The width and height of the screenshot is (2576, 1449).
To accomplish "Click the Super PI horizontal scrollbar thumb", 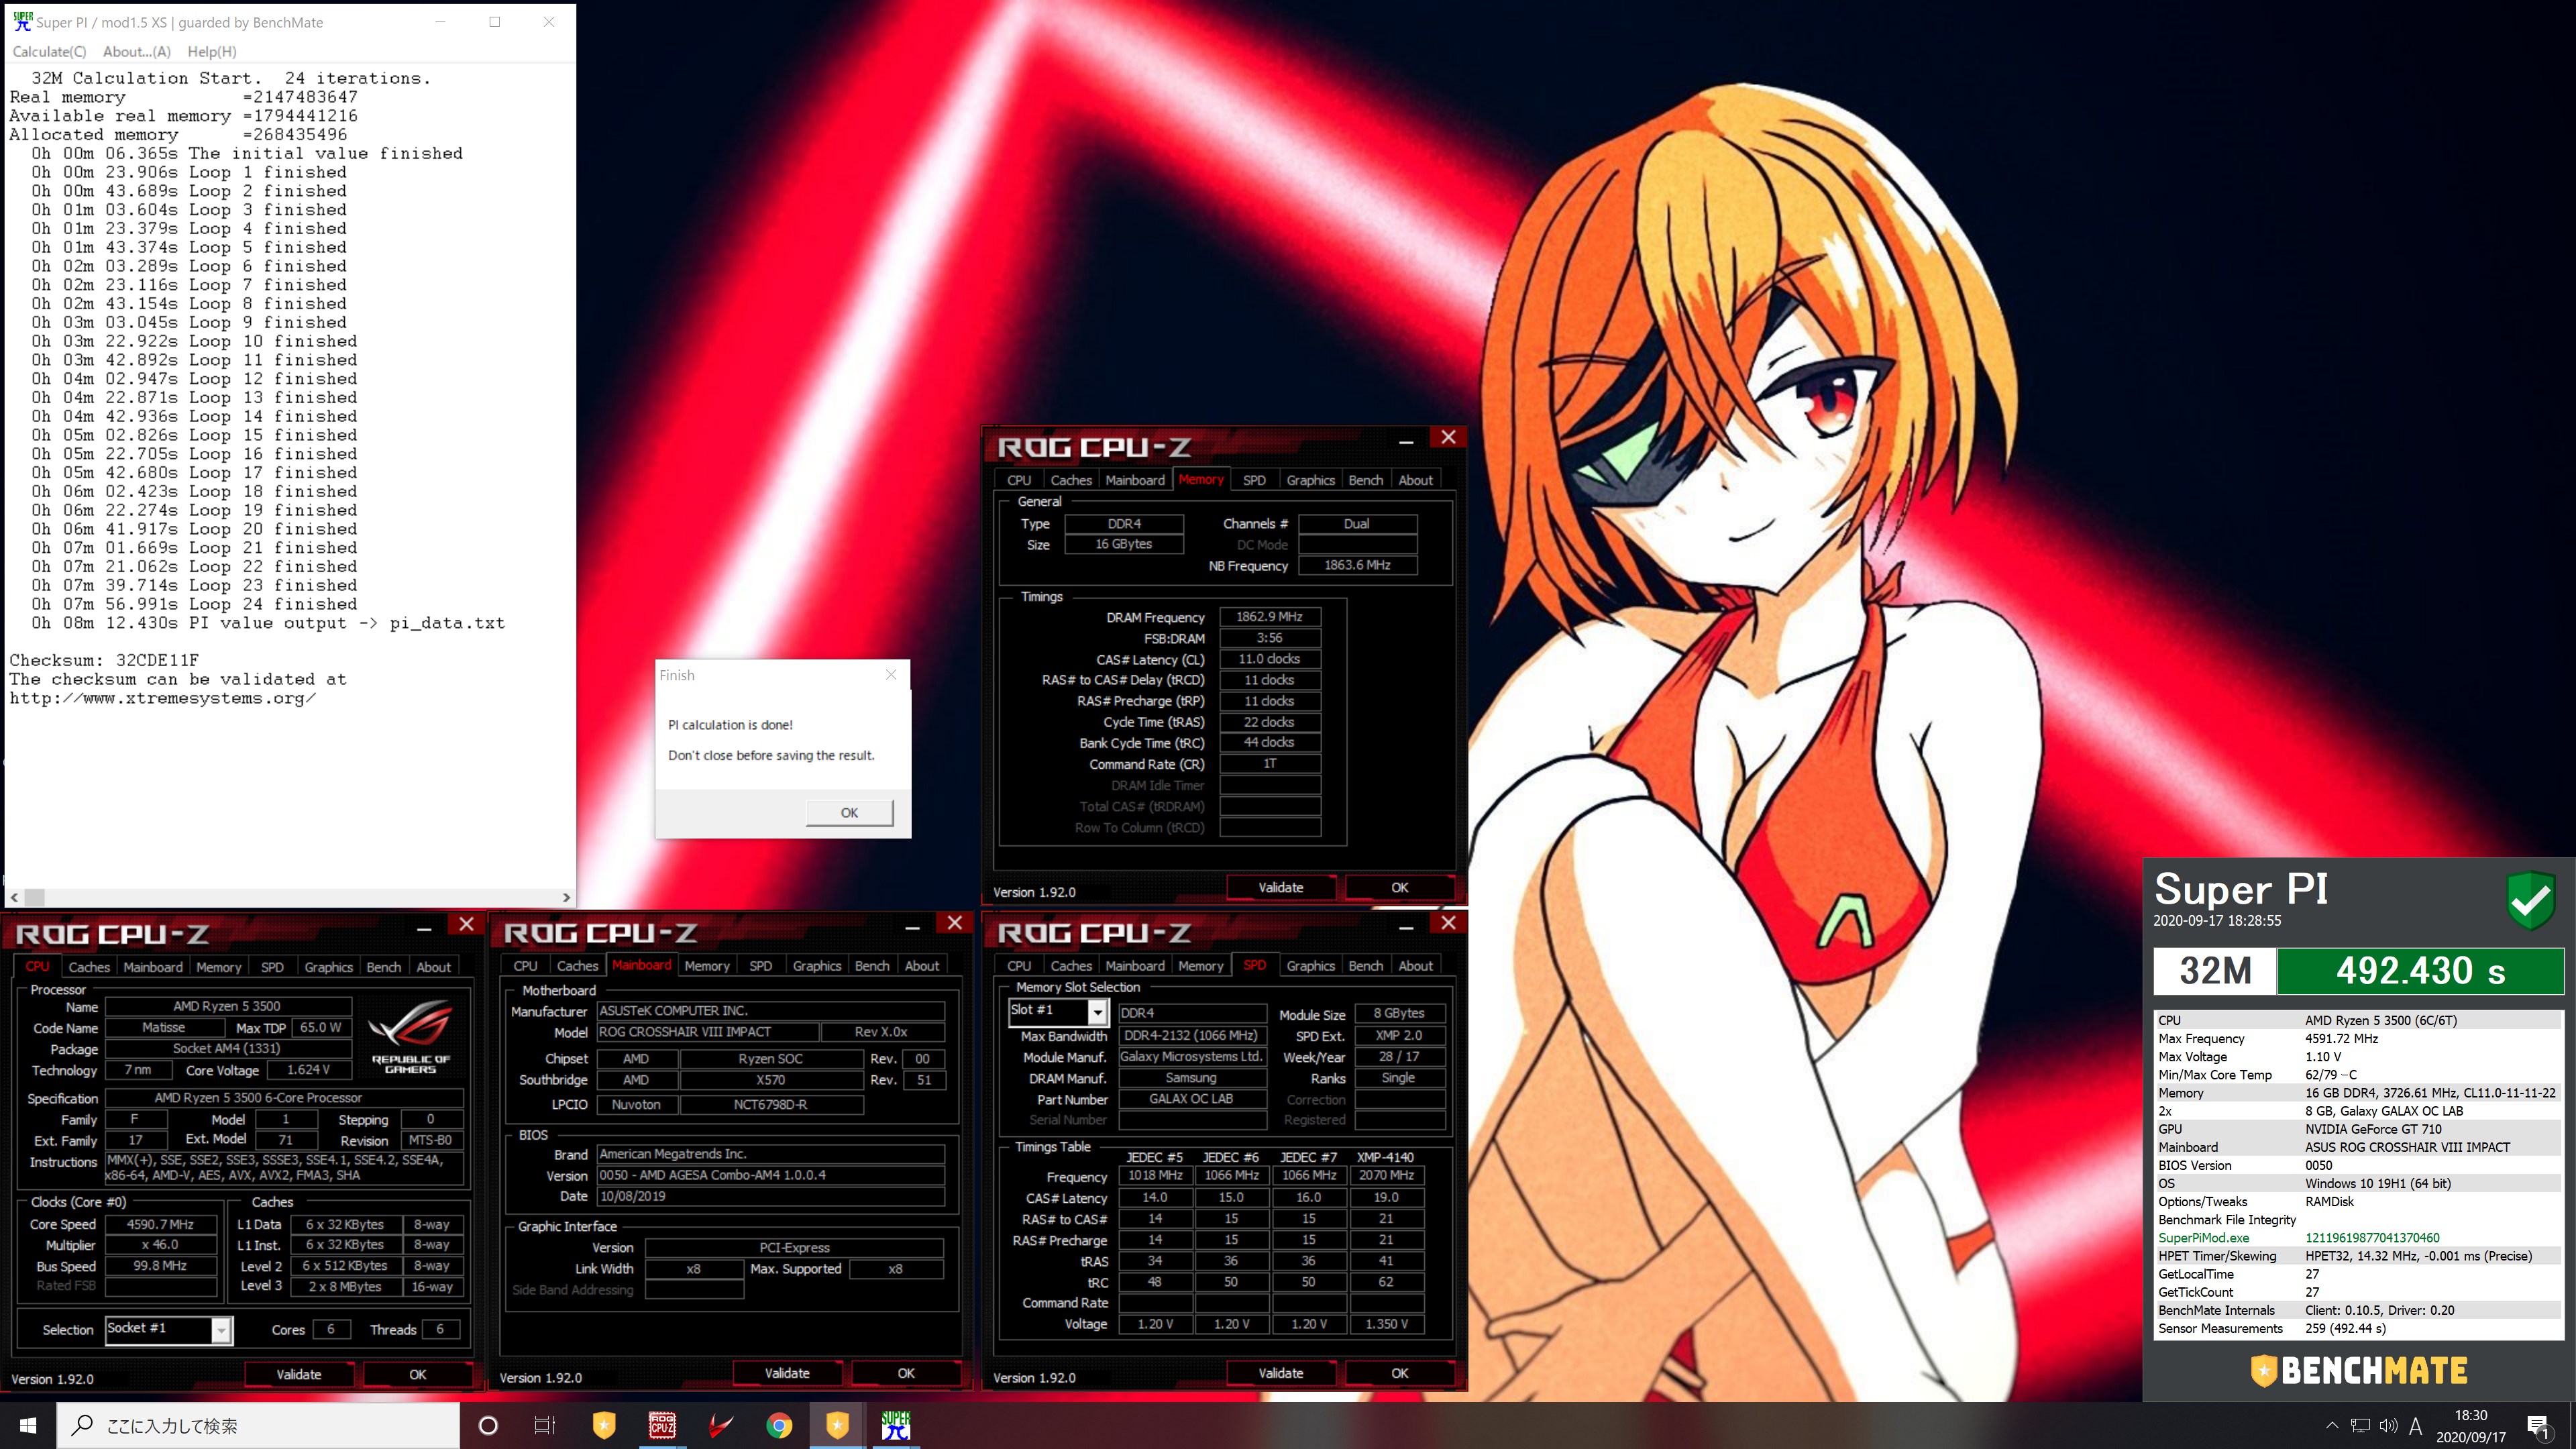I will (x=34, y=897).
